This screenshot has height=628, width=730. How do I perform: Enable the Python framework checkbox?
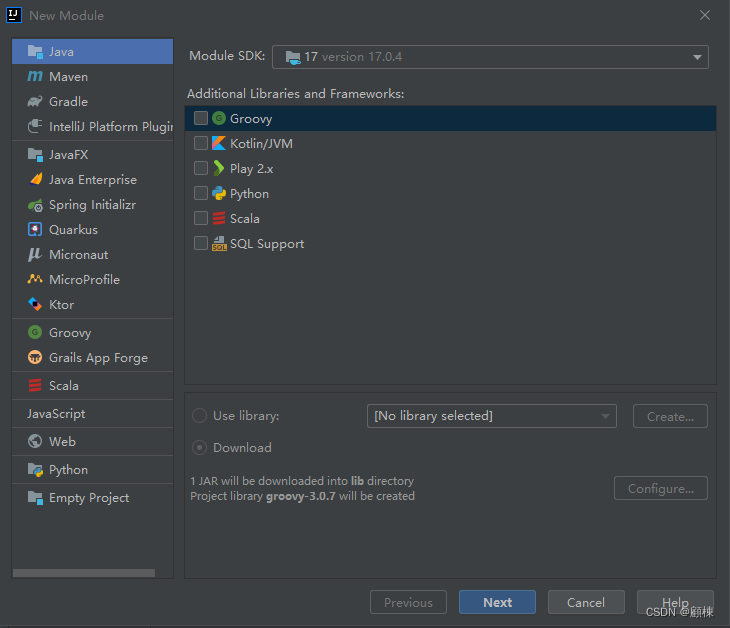coord(201,193)
